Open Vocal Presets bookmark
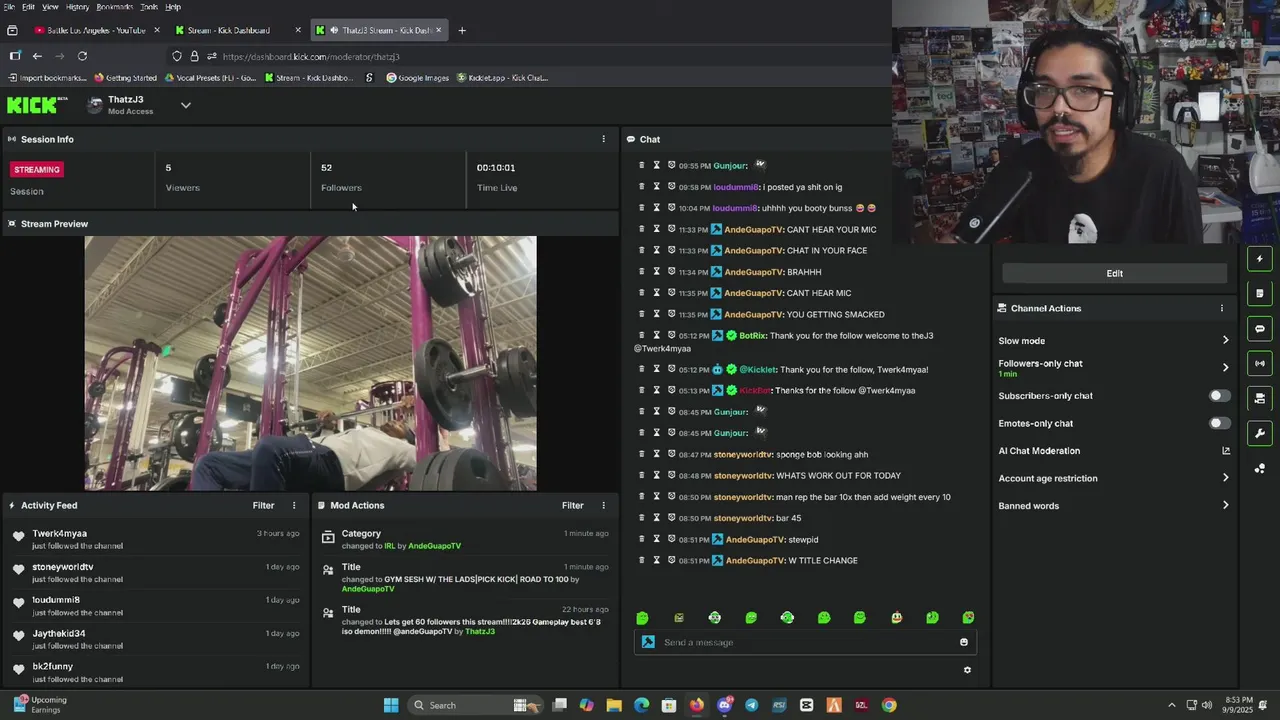This screenshot has width=1280, height=720. pyautogui.click(x=210, y=78)
